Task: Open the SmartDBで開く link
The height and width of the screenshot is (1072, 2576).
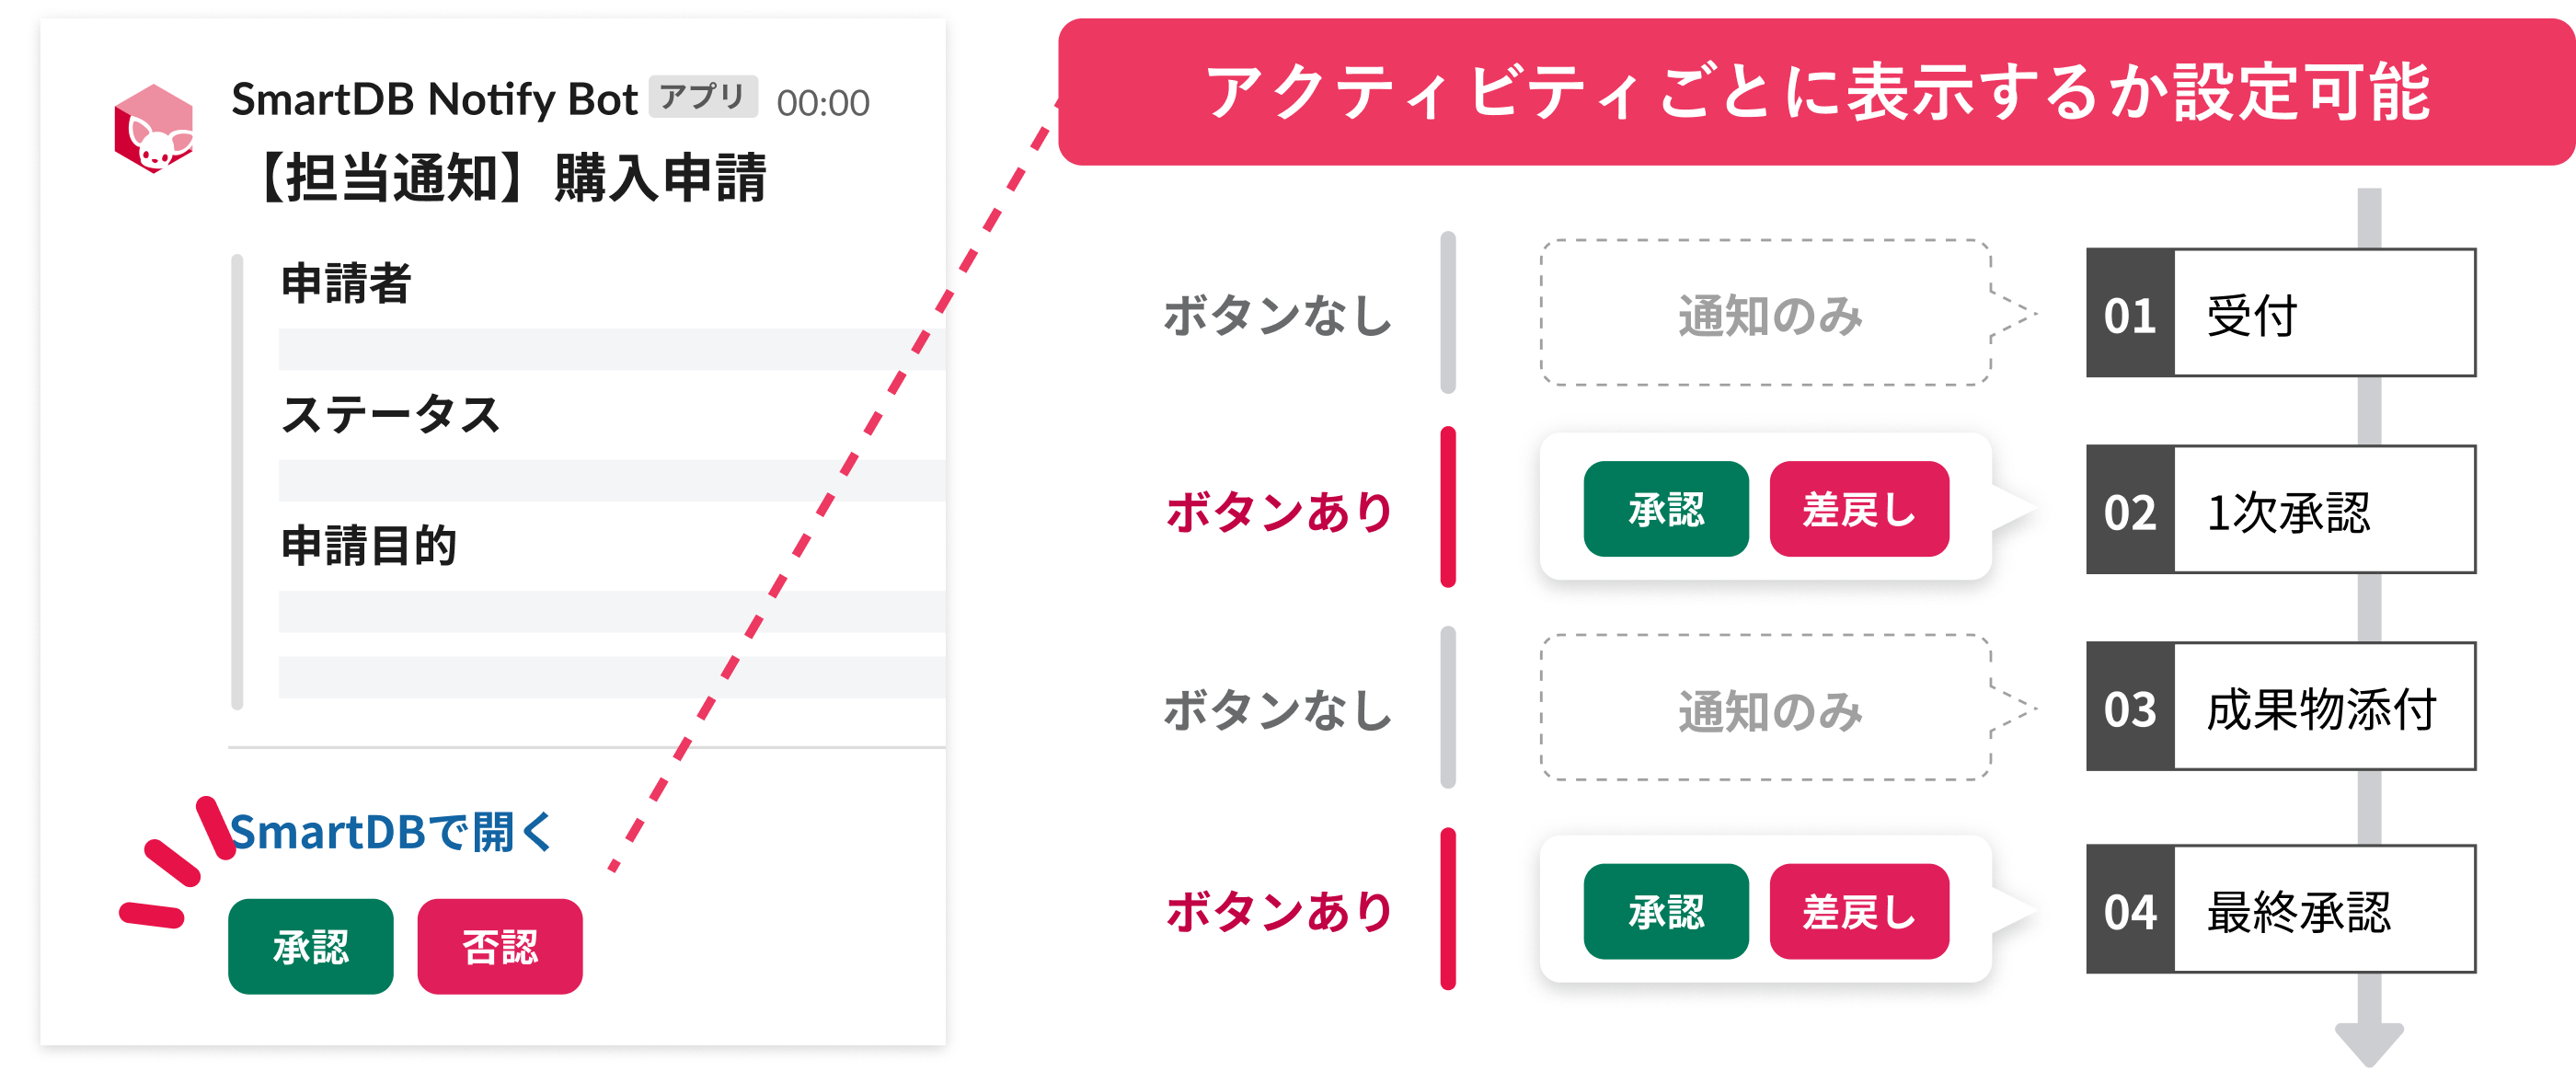Action: point(391,832)
